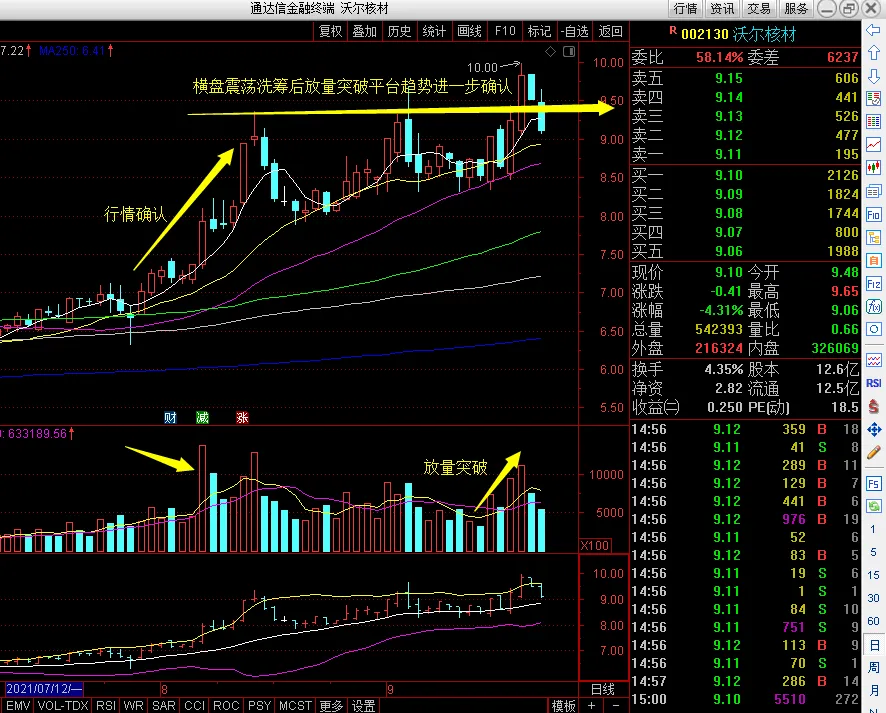The height and width of the screenshot is (713, 886).
Task: Click the F5 sidebar icon
Action: tap(874, 484)
